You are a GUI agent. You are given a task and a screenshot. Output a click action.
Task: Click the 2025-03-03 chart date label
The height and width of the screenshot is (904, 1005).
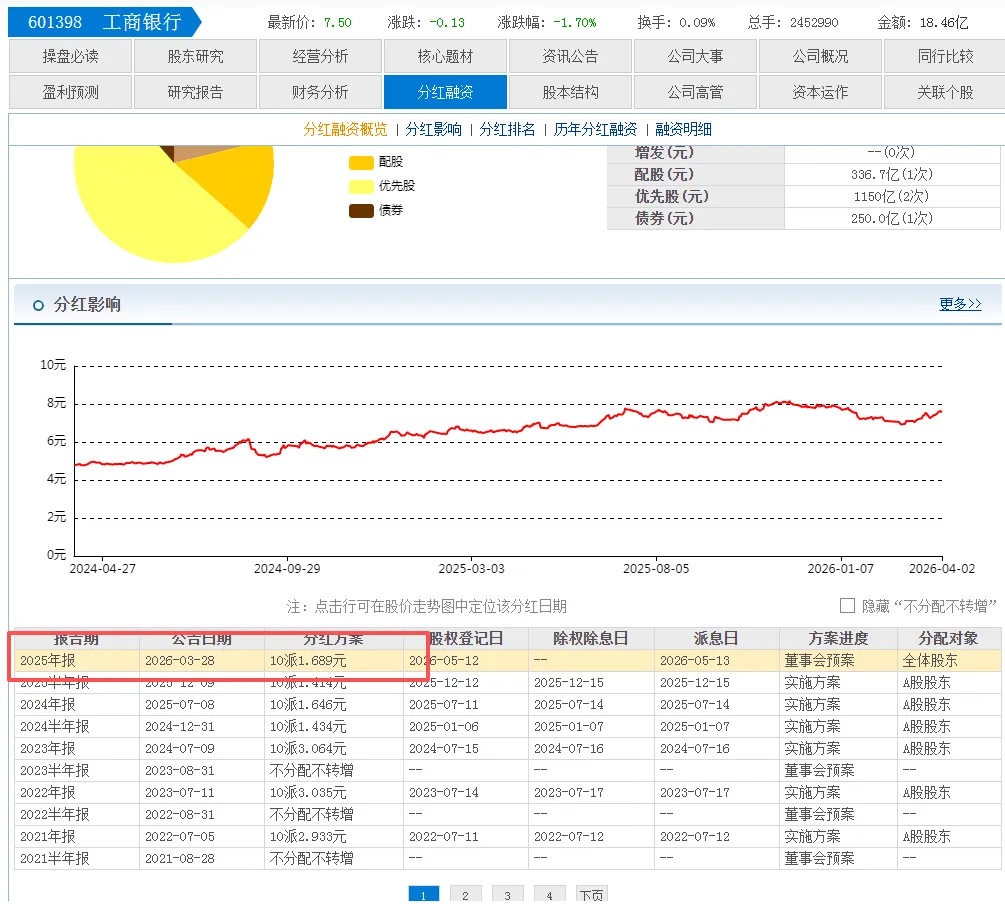[x=471, y=569]
